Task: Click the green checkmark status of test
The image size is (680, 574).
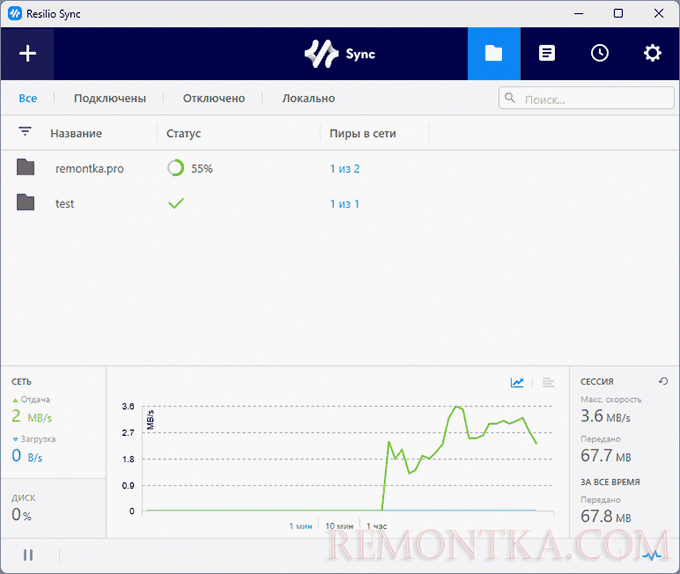Action: click(x=176, y=203)
